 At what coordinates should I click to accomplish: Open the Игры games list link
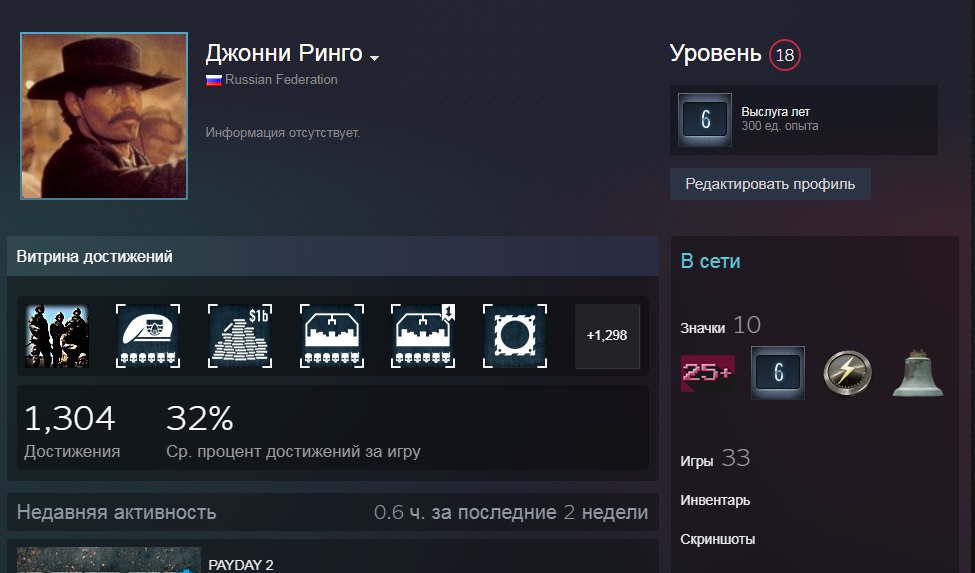[x=696, y=461]
